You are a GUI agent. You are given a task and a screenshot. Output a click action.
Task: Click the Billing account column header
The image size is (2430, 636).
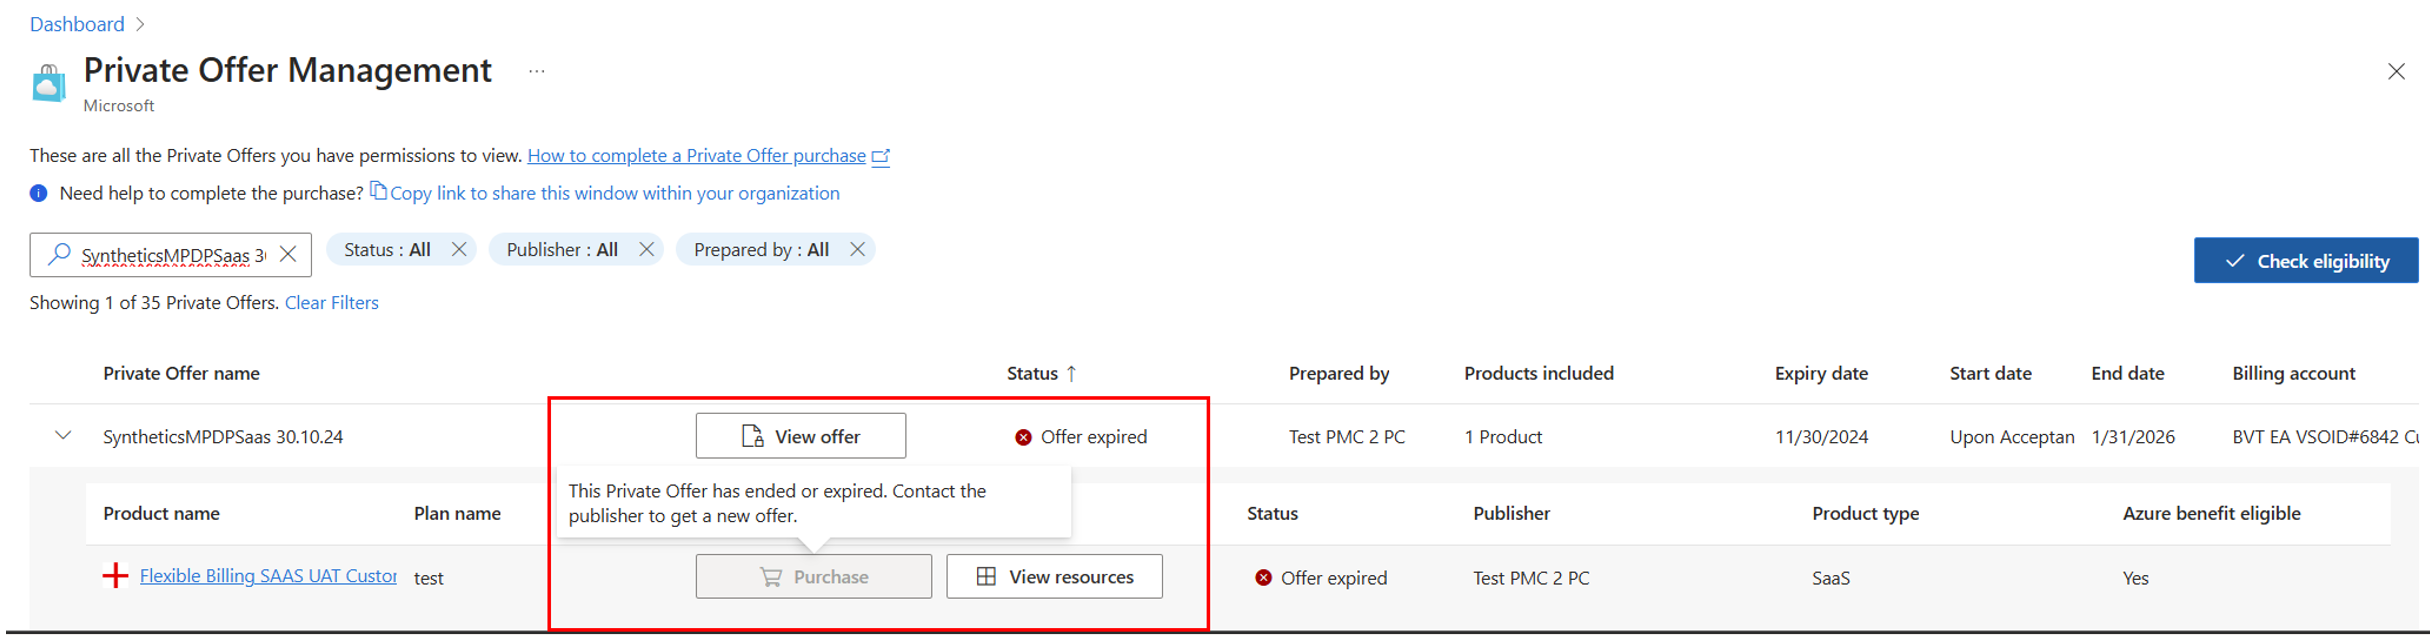[2293, 373]
